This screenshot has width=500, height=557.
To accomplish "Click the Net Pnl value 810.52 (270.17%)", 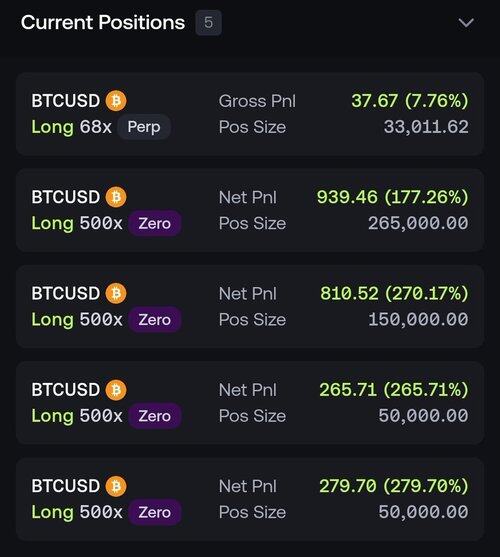I will pyautogui.click(x=394, y=293).
